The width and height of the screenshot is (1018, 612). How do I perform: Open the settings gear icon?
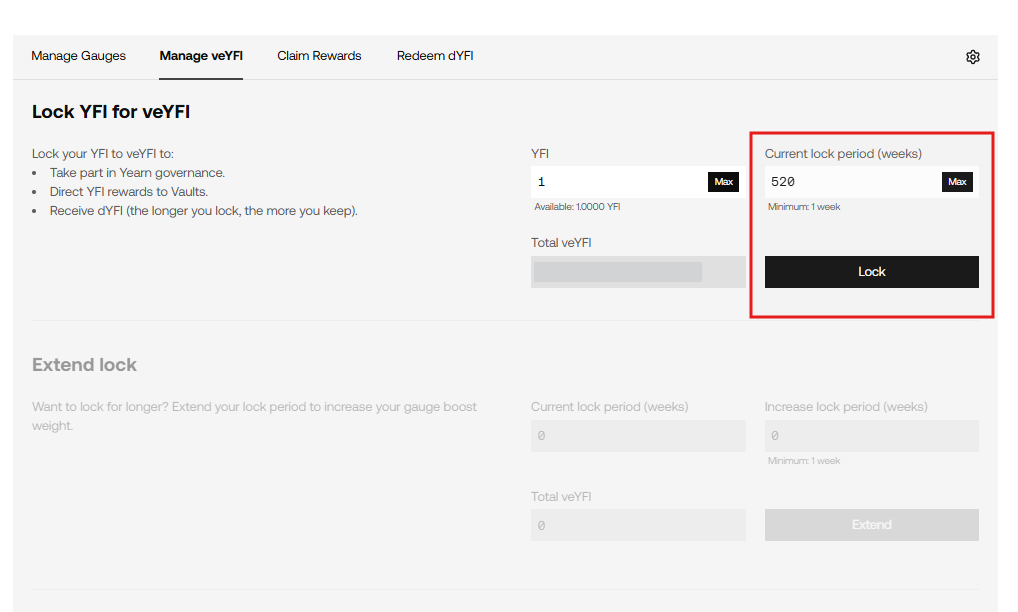(x=972, y=57)
